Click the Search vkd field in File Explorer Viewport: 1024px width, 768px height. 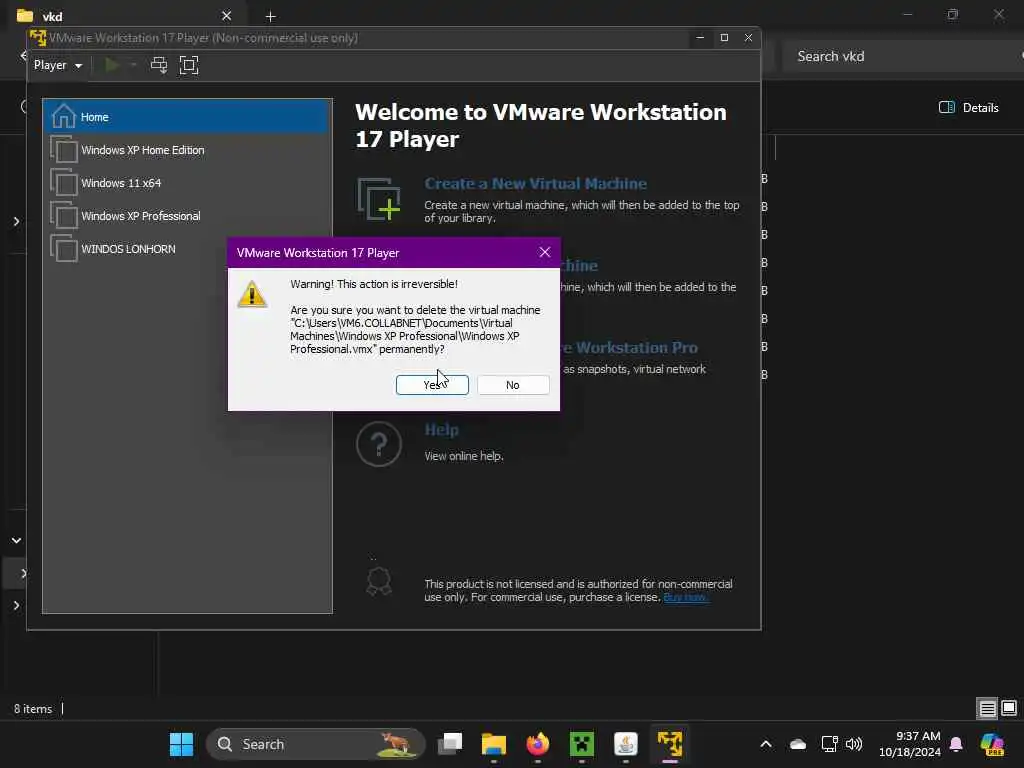click(x=901, y=56)
